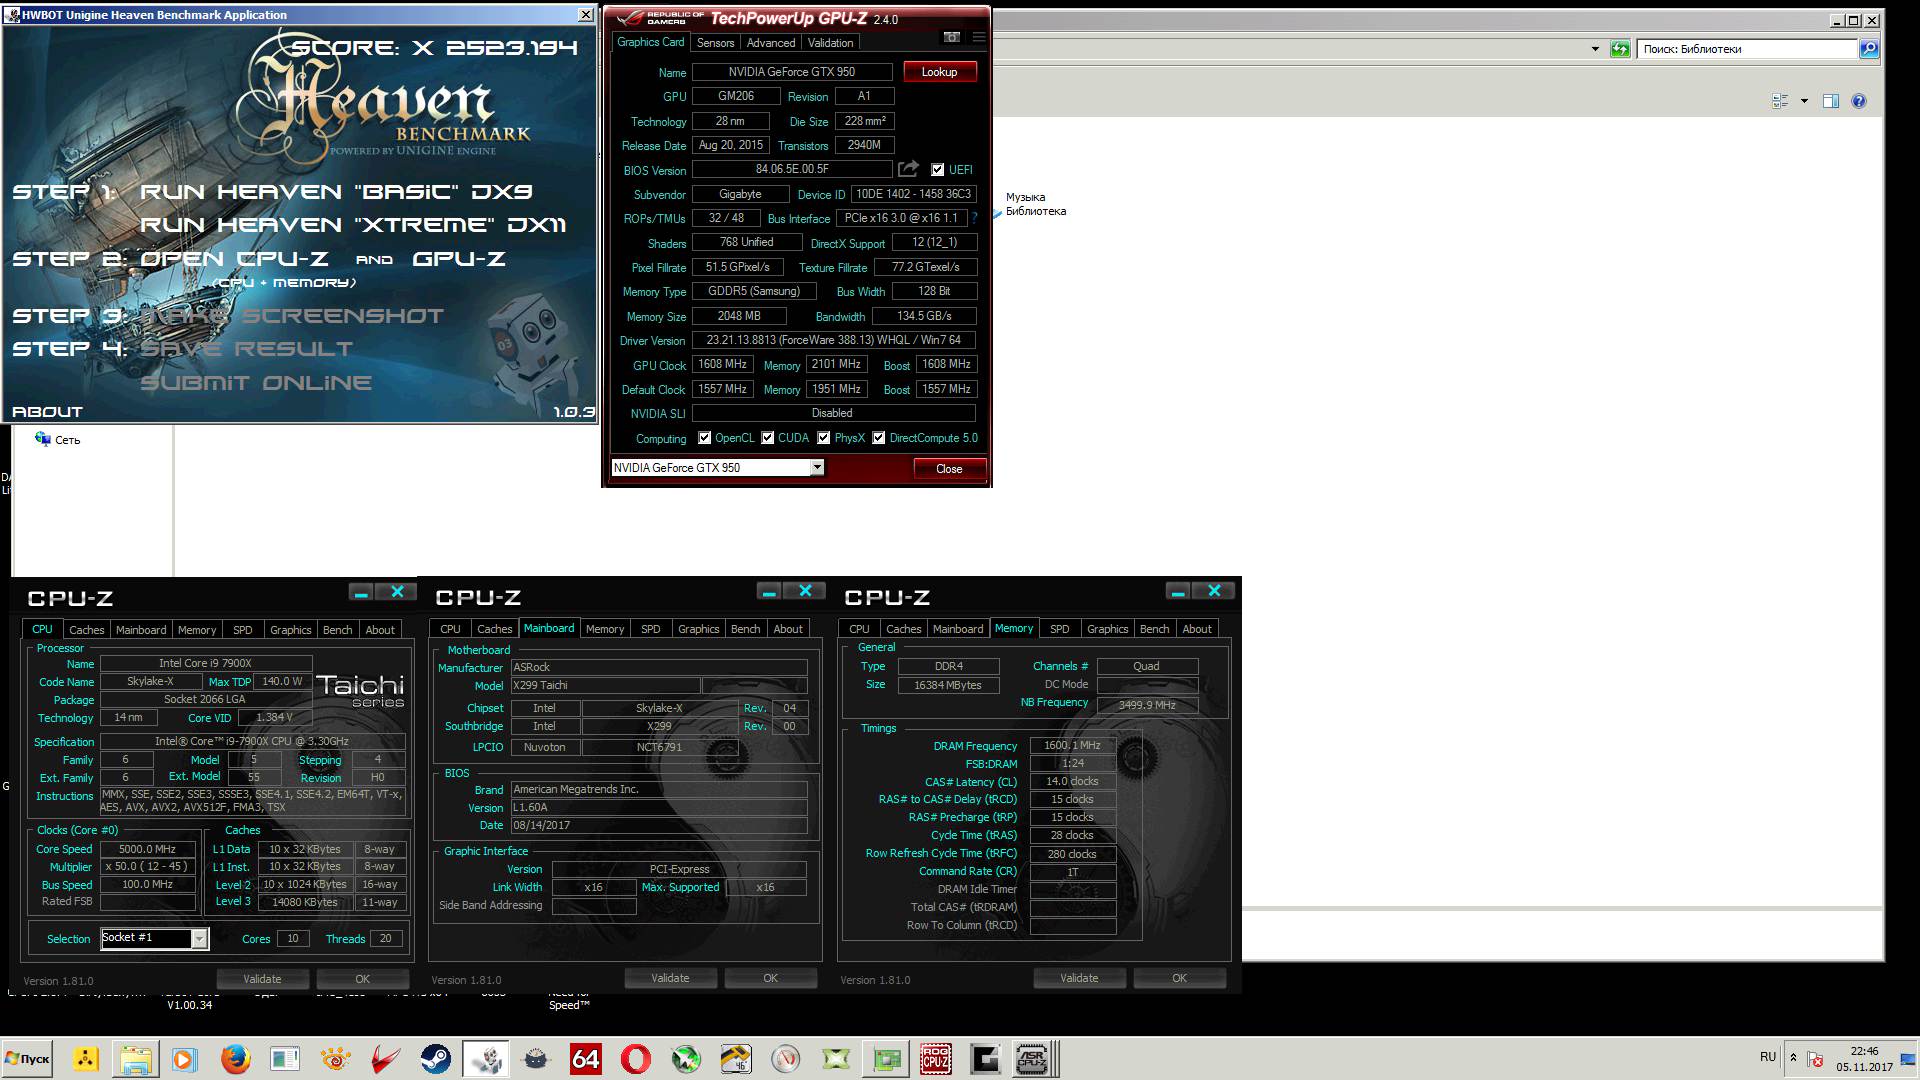Open the GPU-Z green card taskbar icon
Viewport: 1920px width, 1080px height.
coord(886,1059)
